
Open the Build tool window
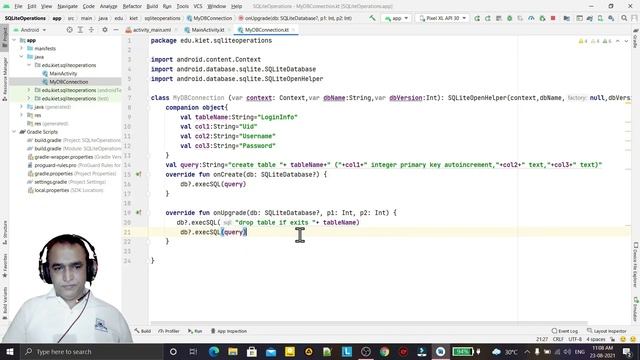point(143,331)
